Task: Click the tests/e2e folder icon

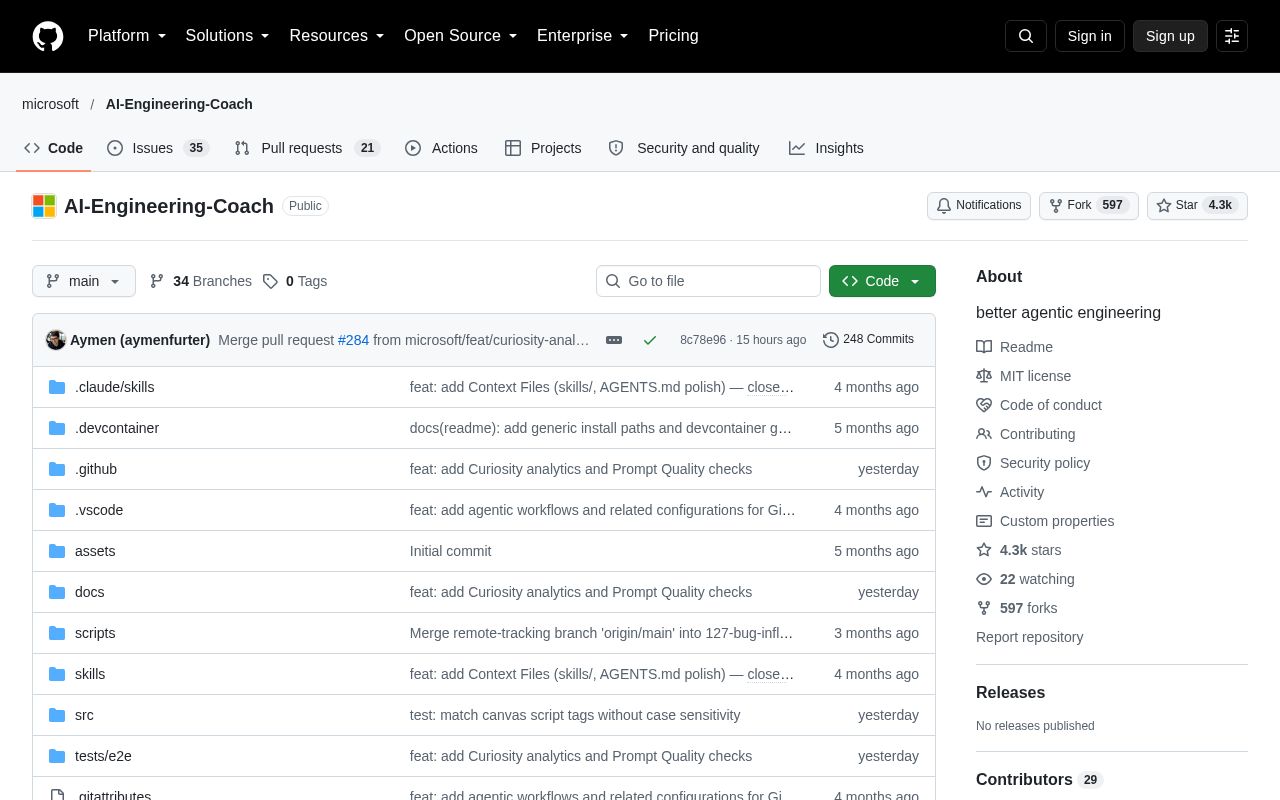Action: (57, 756)
